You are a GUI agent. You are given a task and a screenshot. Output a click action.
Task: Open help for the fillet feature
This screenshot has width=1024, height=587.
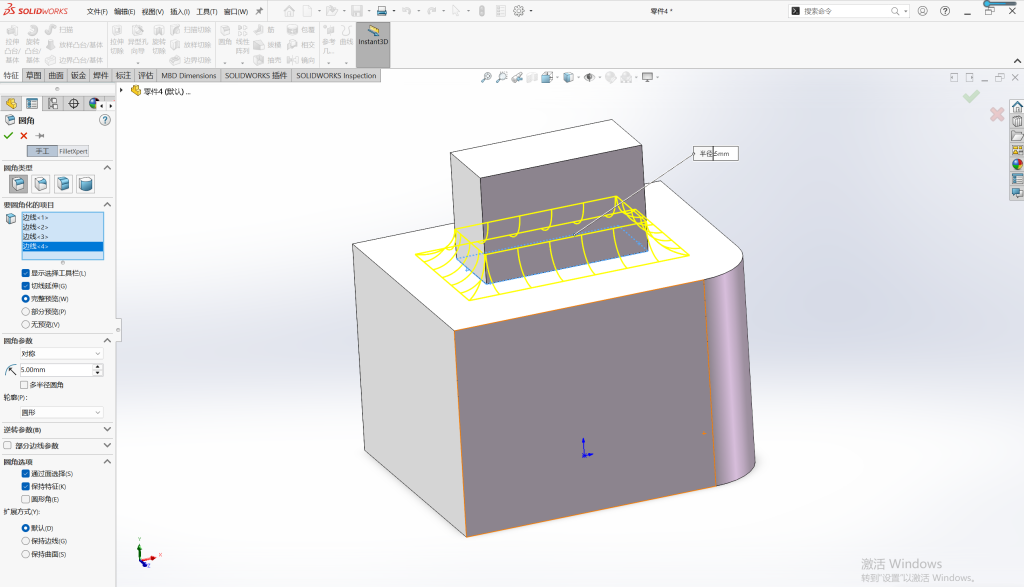click(x=104, y=120)
